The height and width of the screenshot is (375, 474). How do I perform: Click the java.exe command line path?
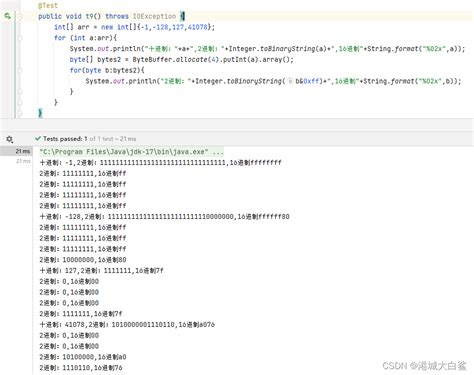[124, 152]
